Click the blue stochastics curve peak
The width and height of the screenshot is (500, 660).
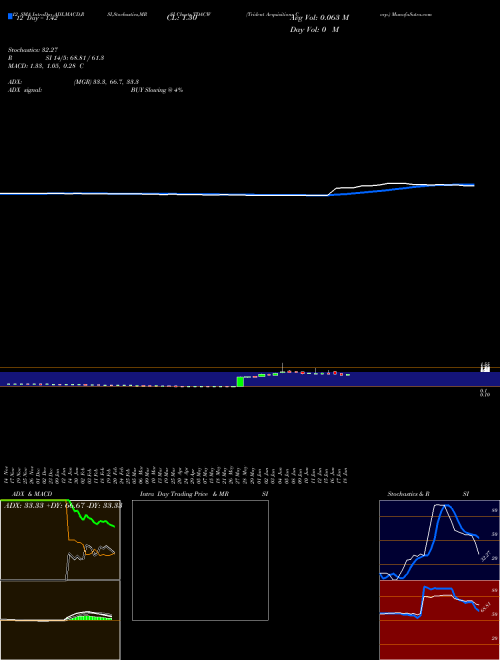447,507
